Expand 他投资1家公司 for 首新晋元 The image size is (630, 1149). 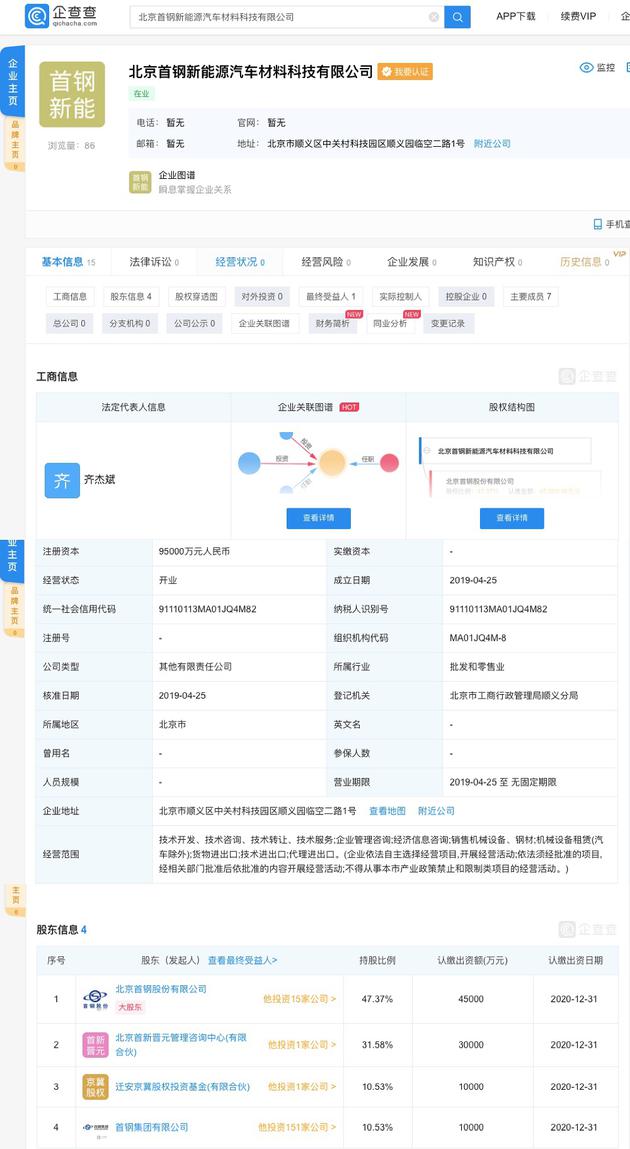point(303,1045)
